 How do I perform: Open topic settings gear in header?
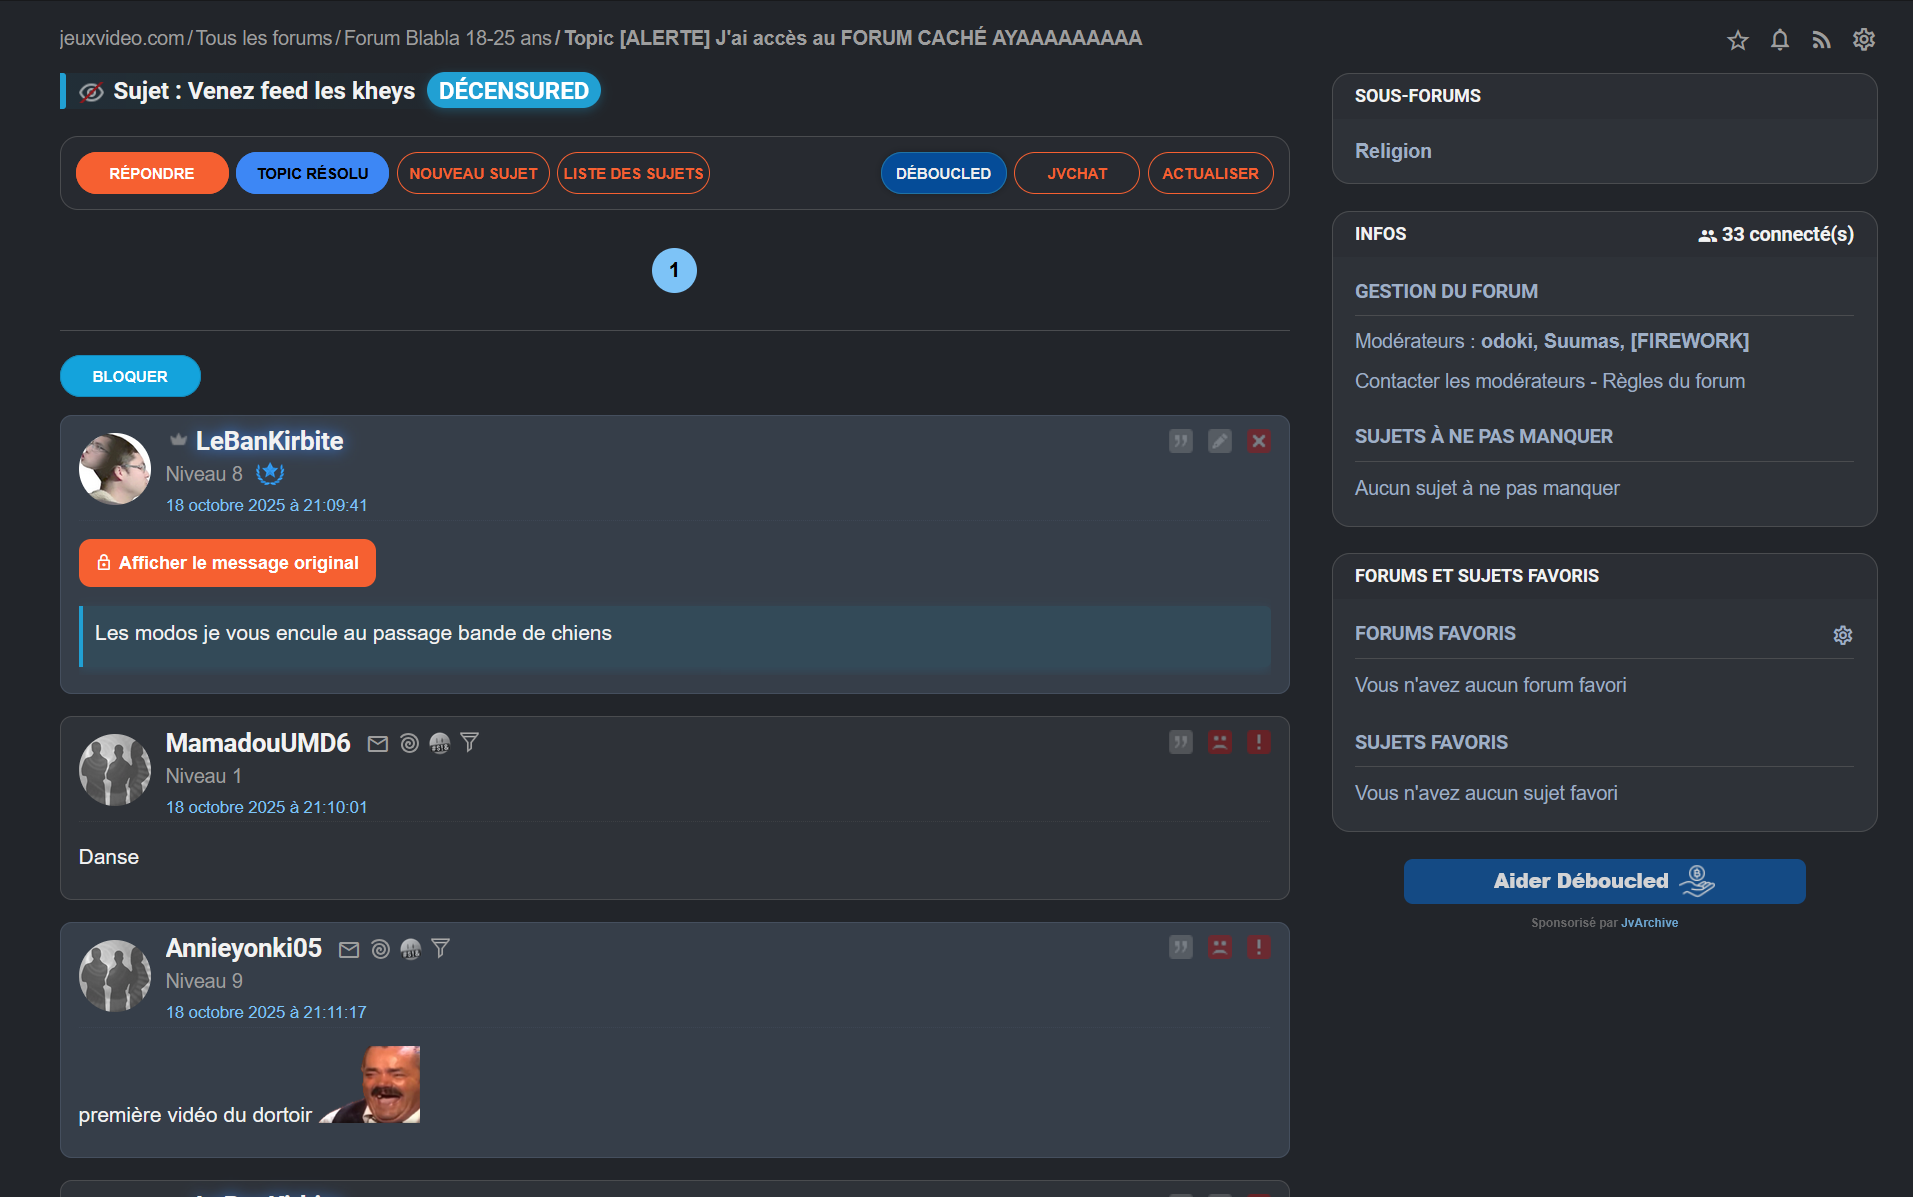tap(1864, 40)
